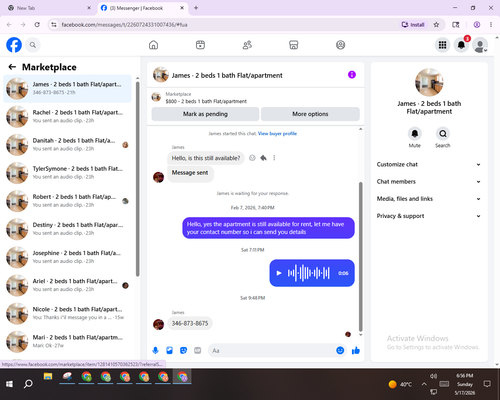Click large listing thumbnail in right panel

[x=429, y=83]
